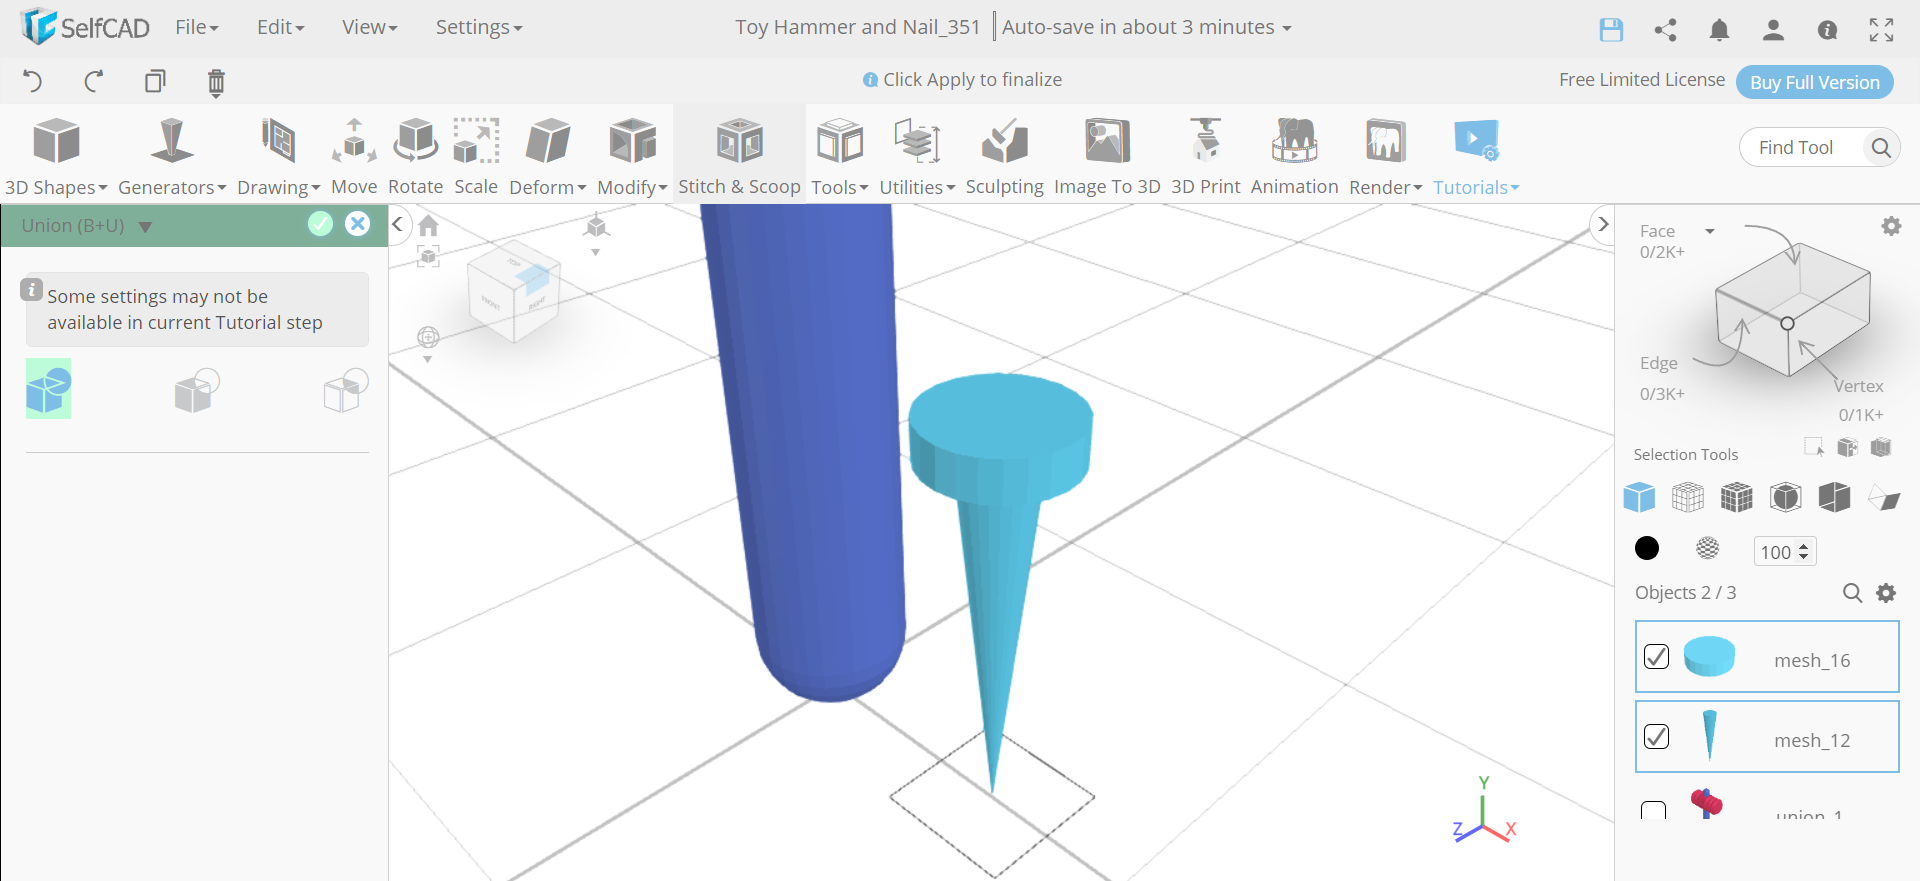Open the Tutorials menu
This screenshot has height=881, width=1920.
pyautogui.click(x=1476, y=157)
